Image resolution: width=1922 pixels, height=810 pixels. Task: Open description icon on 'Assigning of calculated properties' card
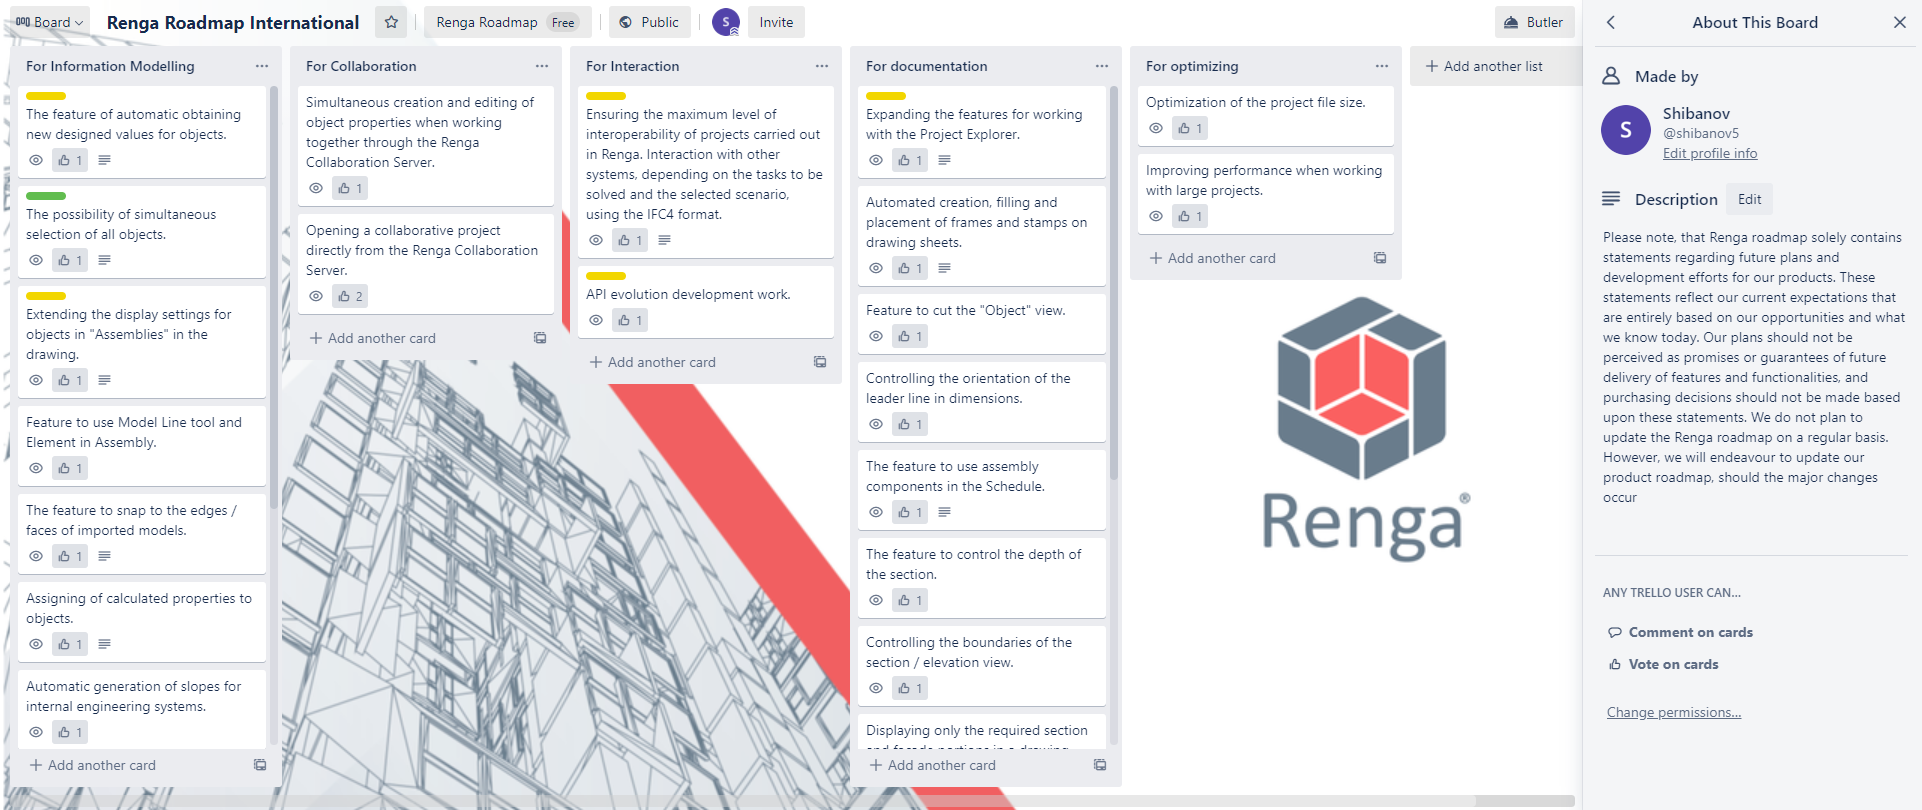coord(105,644)
